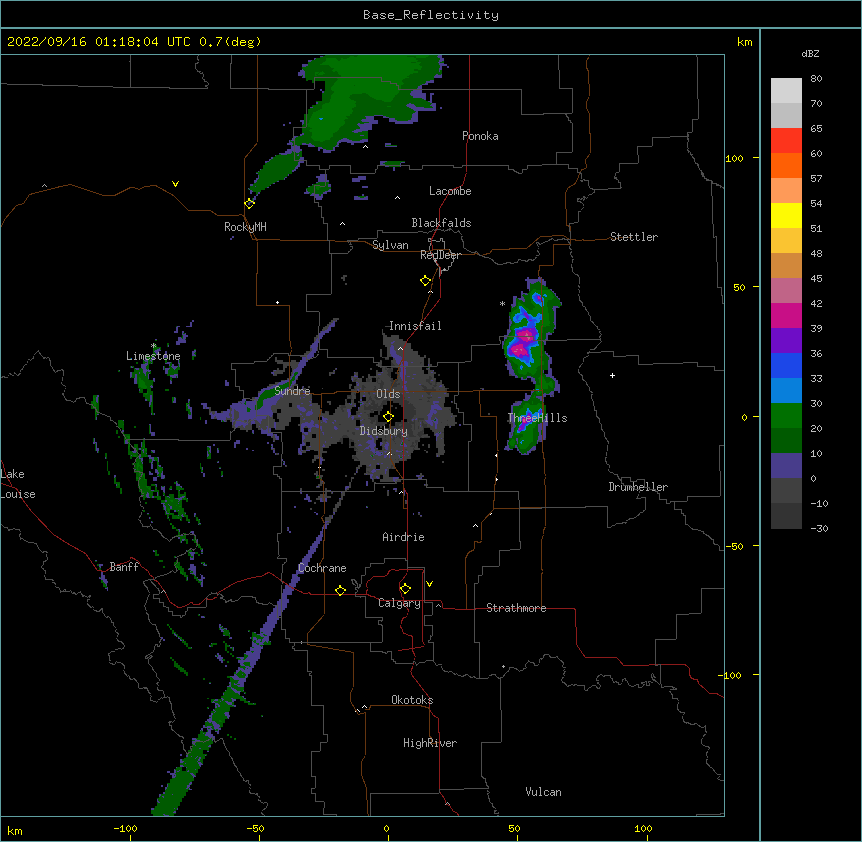Click the Okotoks town label
Screen dimensions: 862x842
click(x=412, y=700)
